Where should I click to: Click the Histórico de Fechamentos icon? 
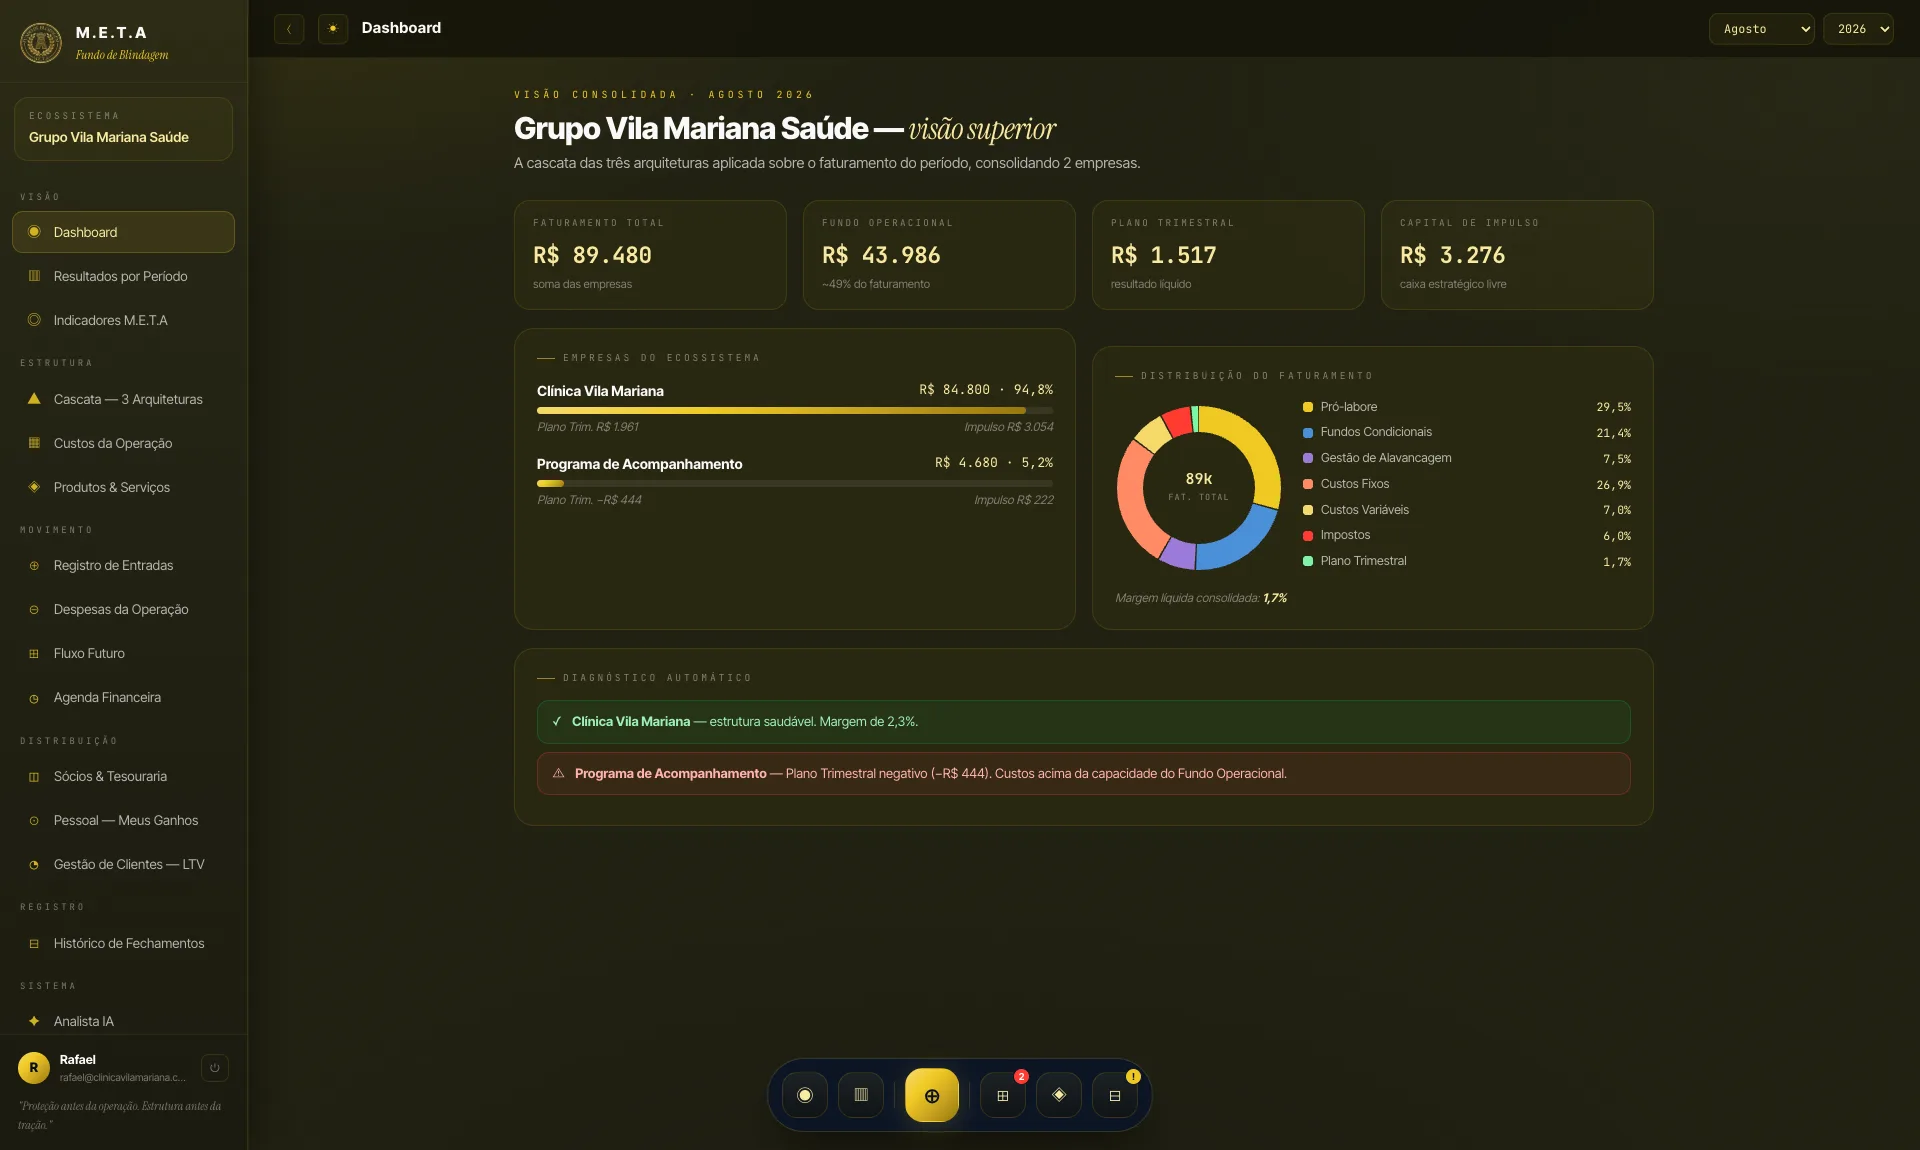[34, 944]
